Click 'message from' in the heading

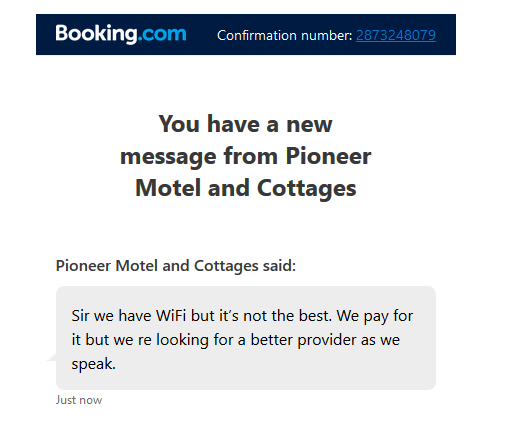coord(199,156)
